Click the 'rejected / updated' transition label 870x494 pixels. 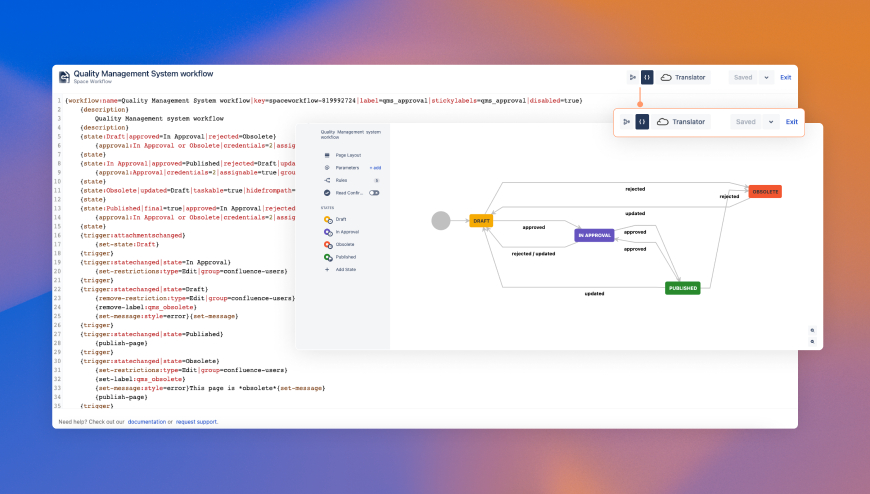[533, 254]
